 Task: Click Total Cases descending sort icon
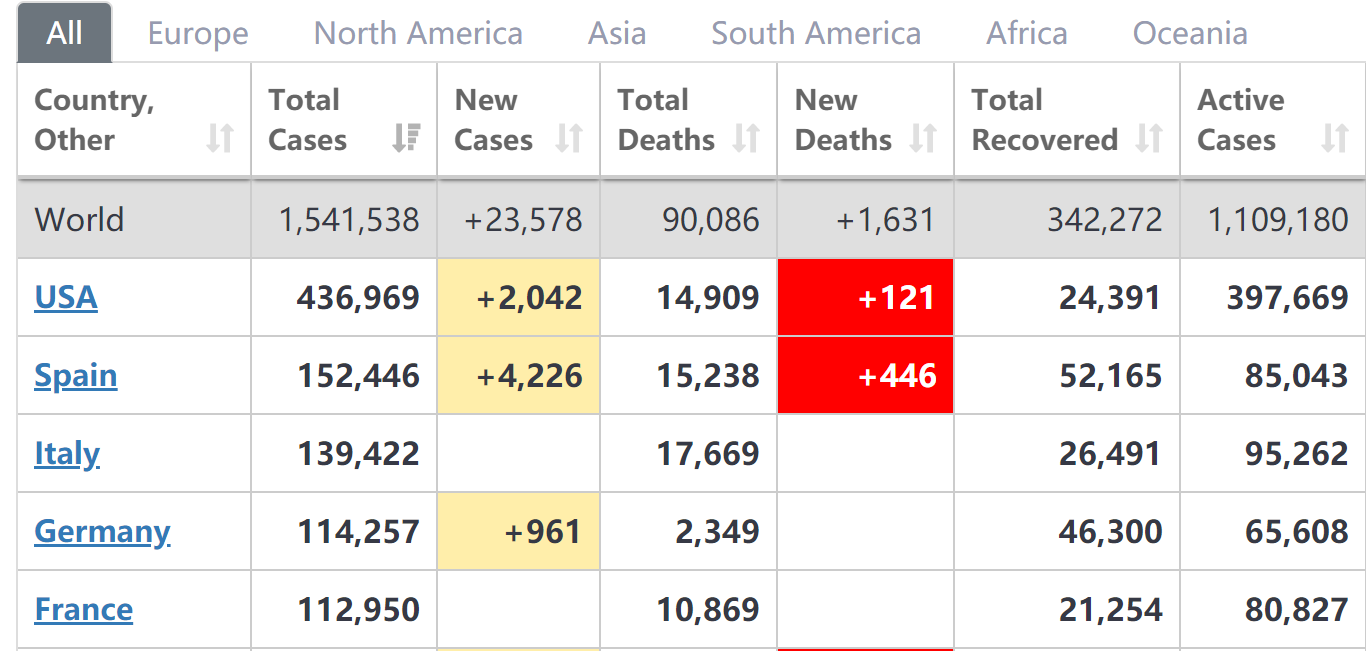(406, 138)
